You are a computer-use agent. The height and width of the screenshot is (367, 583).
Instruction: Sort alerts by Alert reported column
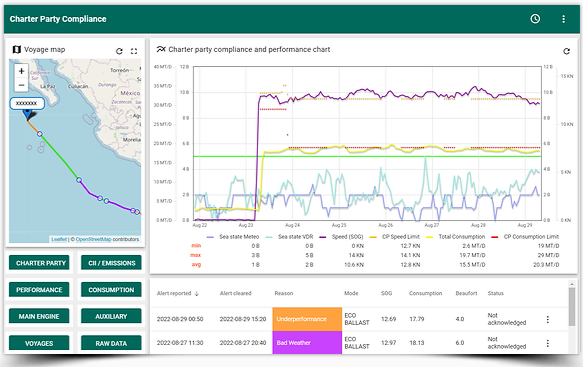point(178,293)
